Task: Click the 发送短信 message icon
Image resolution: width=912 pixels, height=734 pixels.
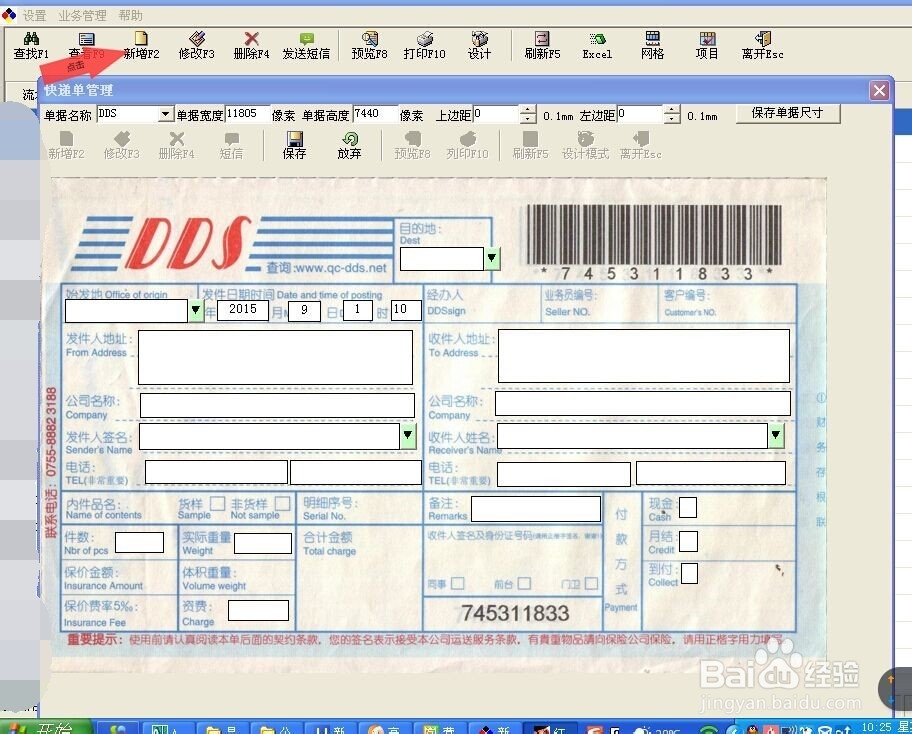Action: click(x=307, y=39)
